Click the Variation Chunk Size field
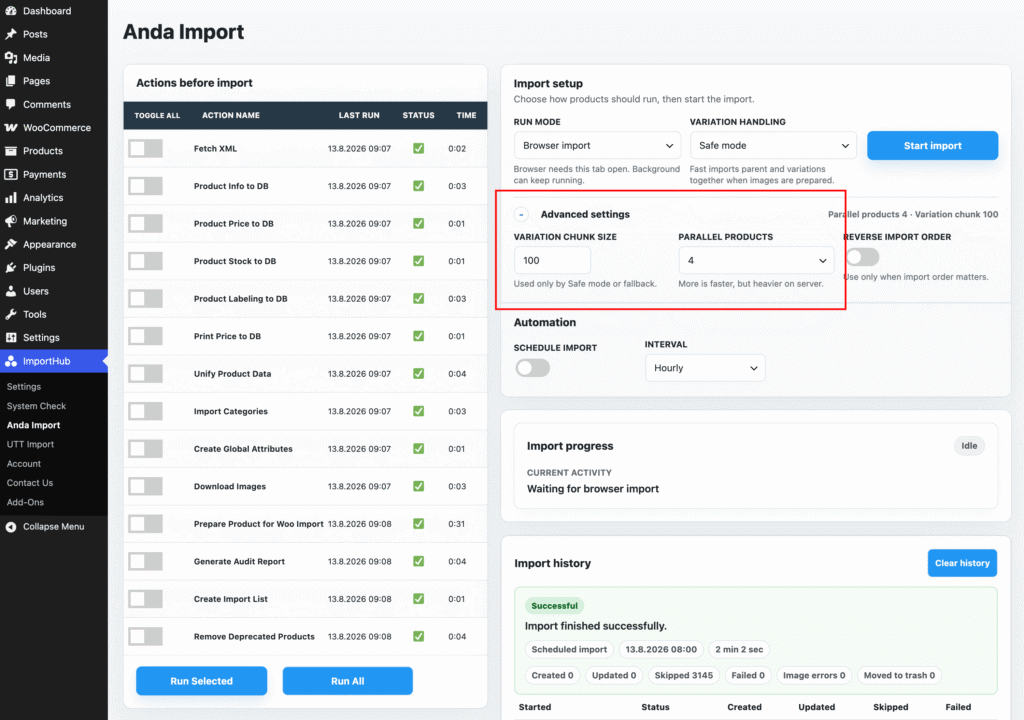1024x720 pixels. tap(552, 260)
